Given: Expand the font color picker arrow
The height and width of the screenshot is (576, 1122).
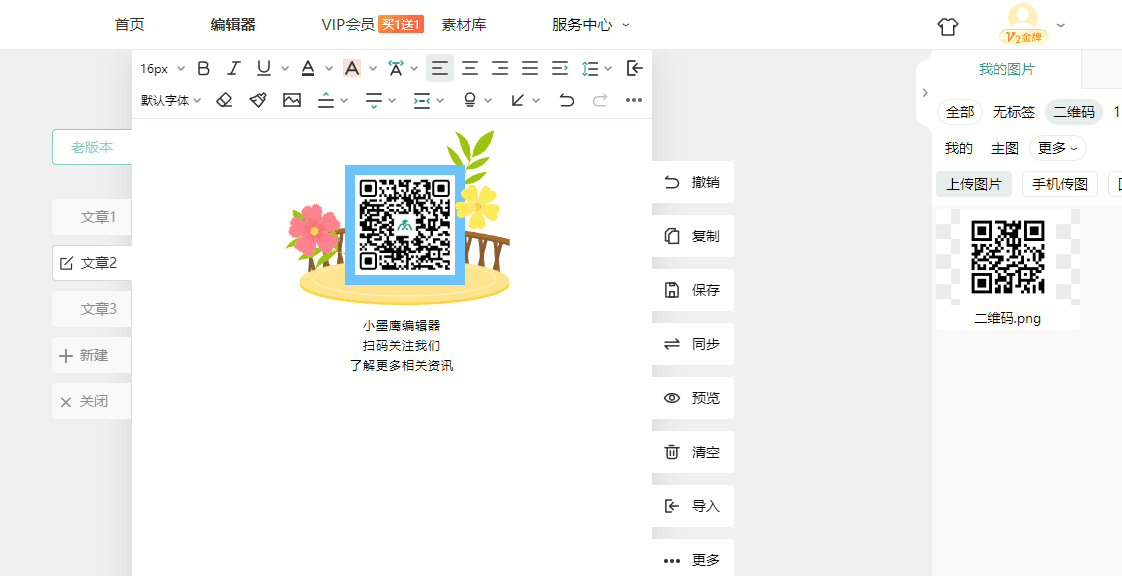Looking at the screenshot, I should pyautogui.click(x=329, y=69).
